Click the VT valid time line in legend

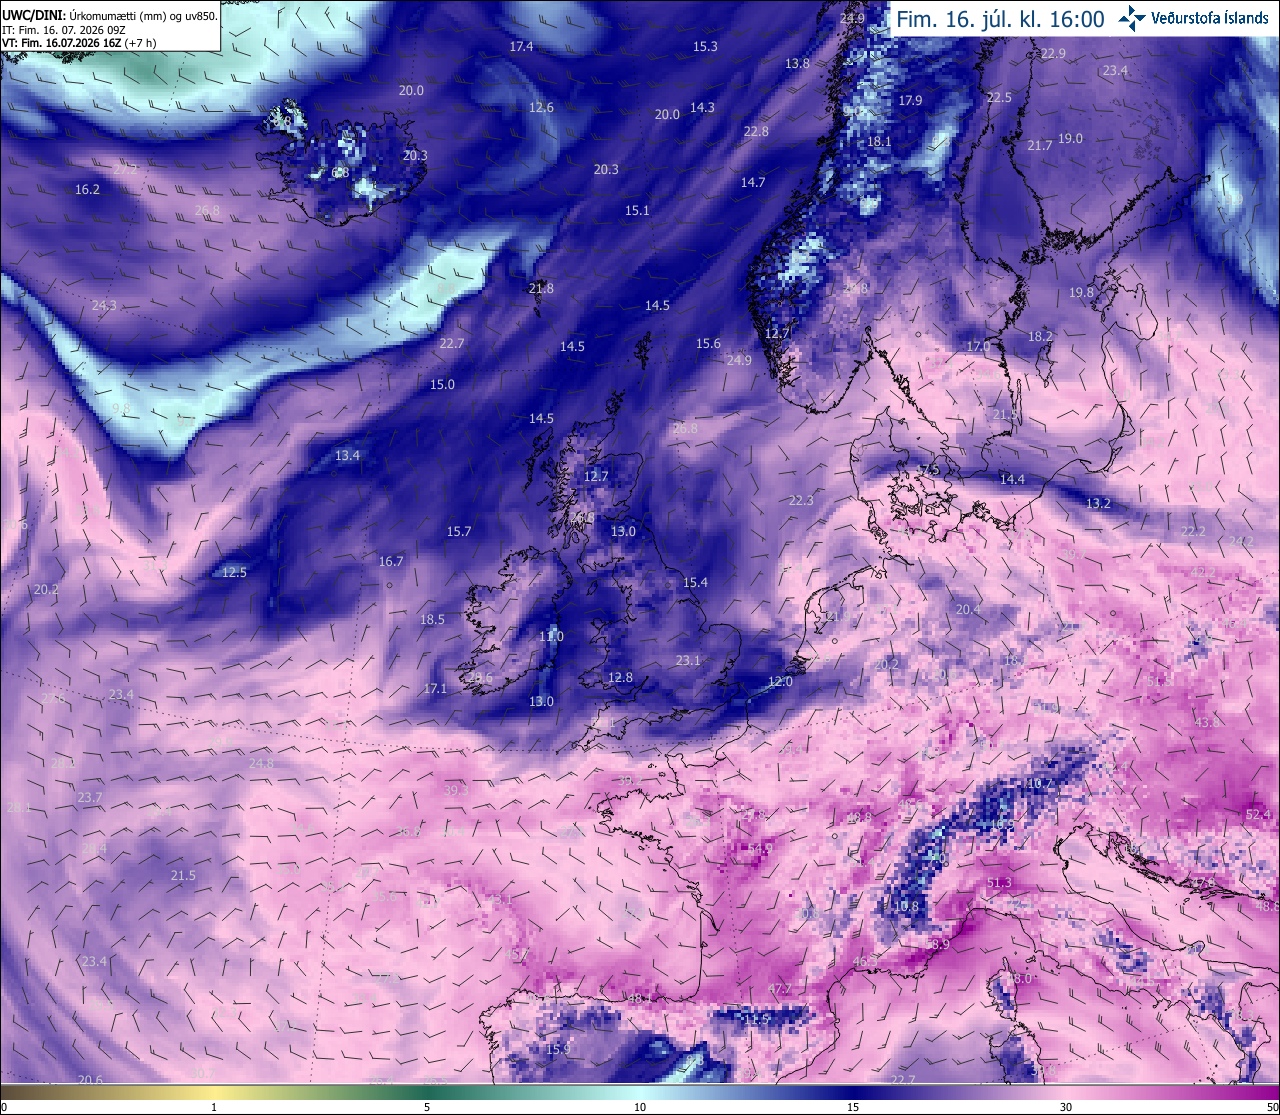[x=79, y=42]
